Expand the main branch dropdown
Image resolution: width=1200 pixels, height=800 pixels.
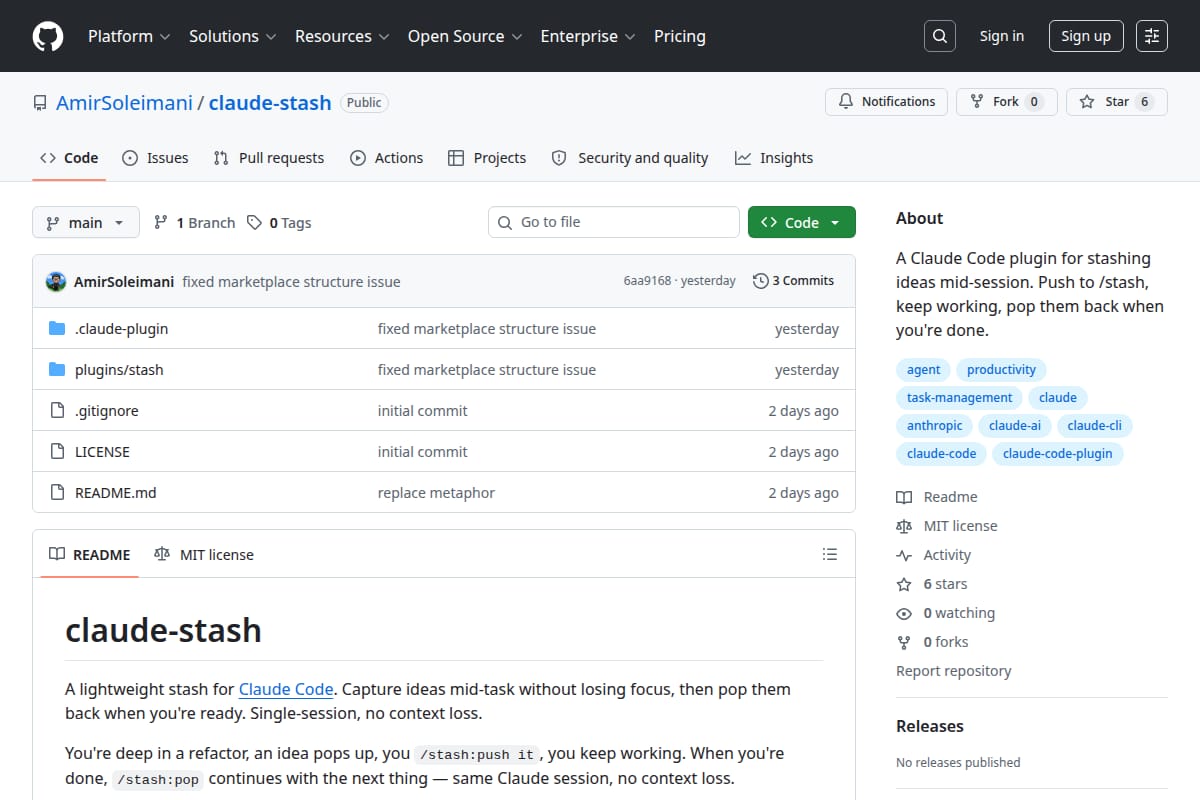coord(85,222)
